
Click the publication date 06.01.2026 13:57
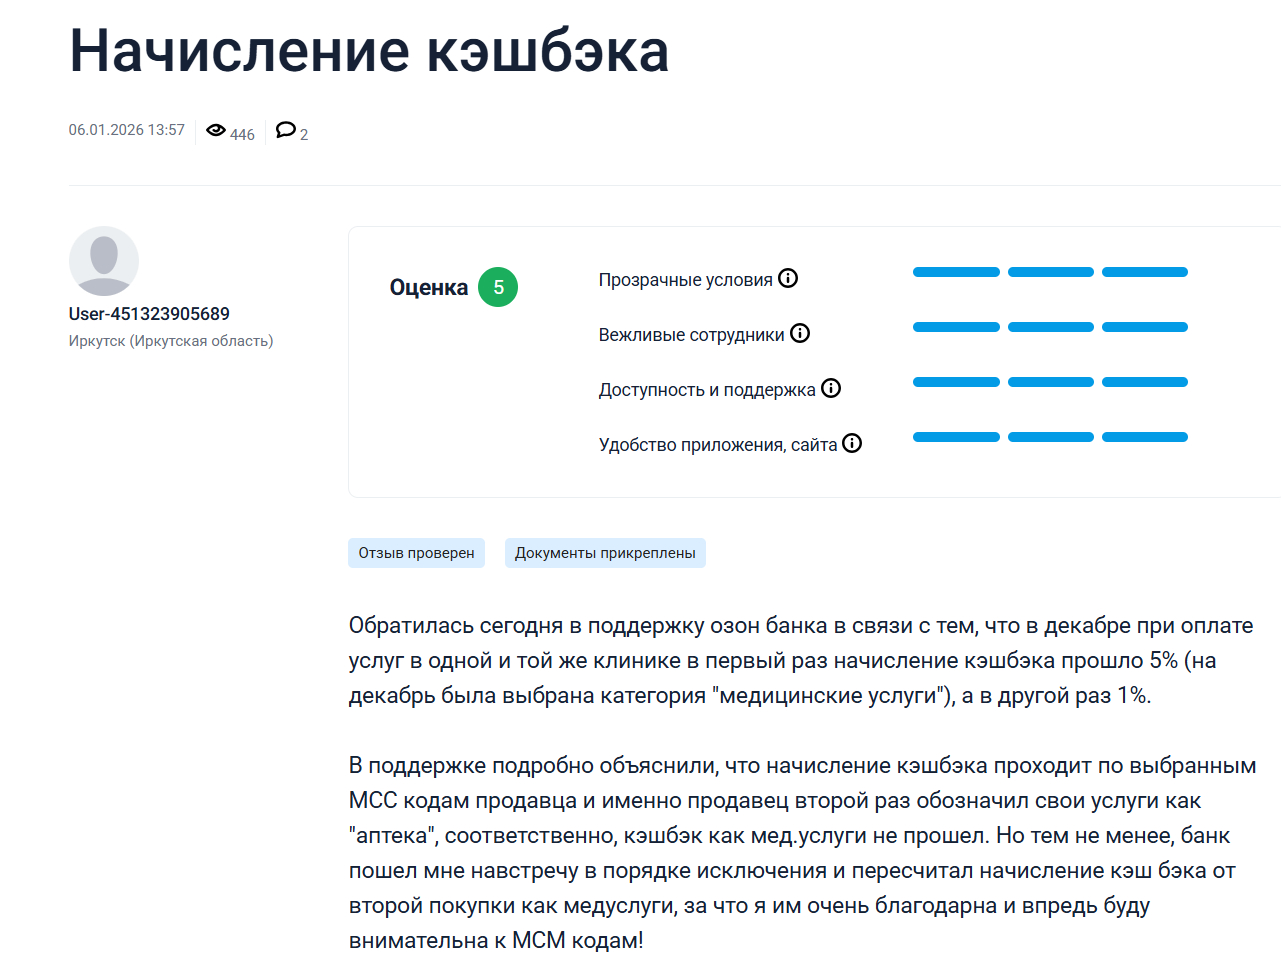[127, 129]
